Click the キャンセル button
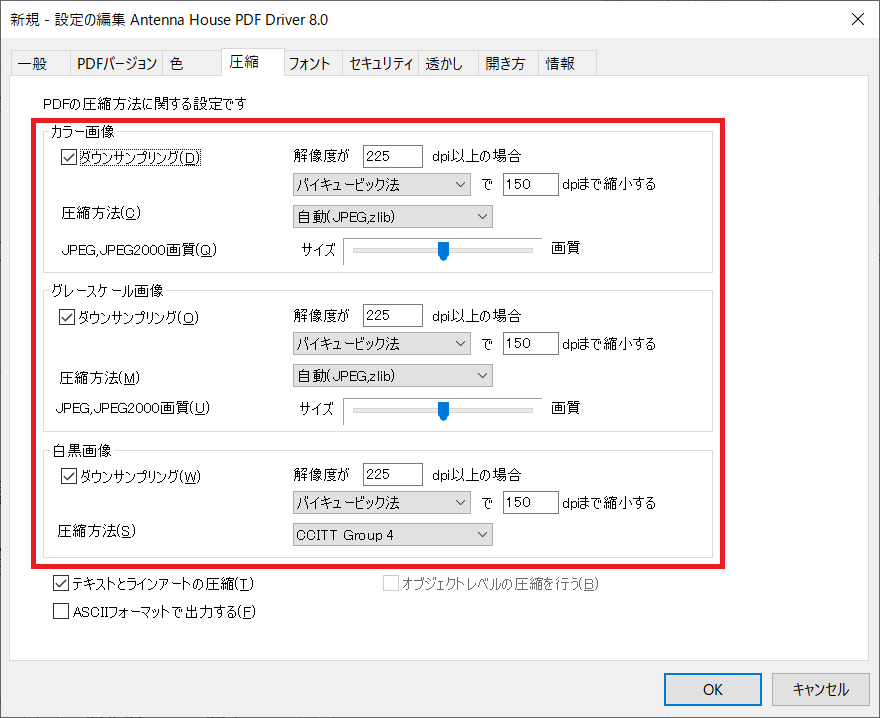This screenshot has width=880, height=718. (x=820, y=689)
